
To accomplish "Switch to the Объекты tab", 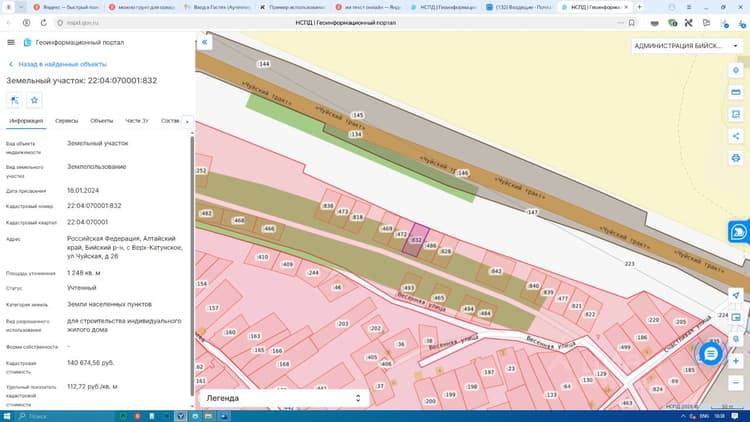I will coord(101,121).
